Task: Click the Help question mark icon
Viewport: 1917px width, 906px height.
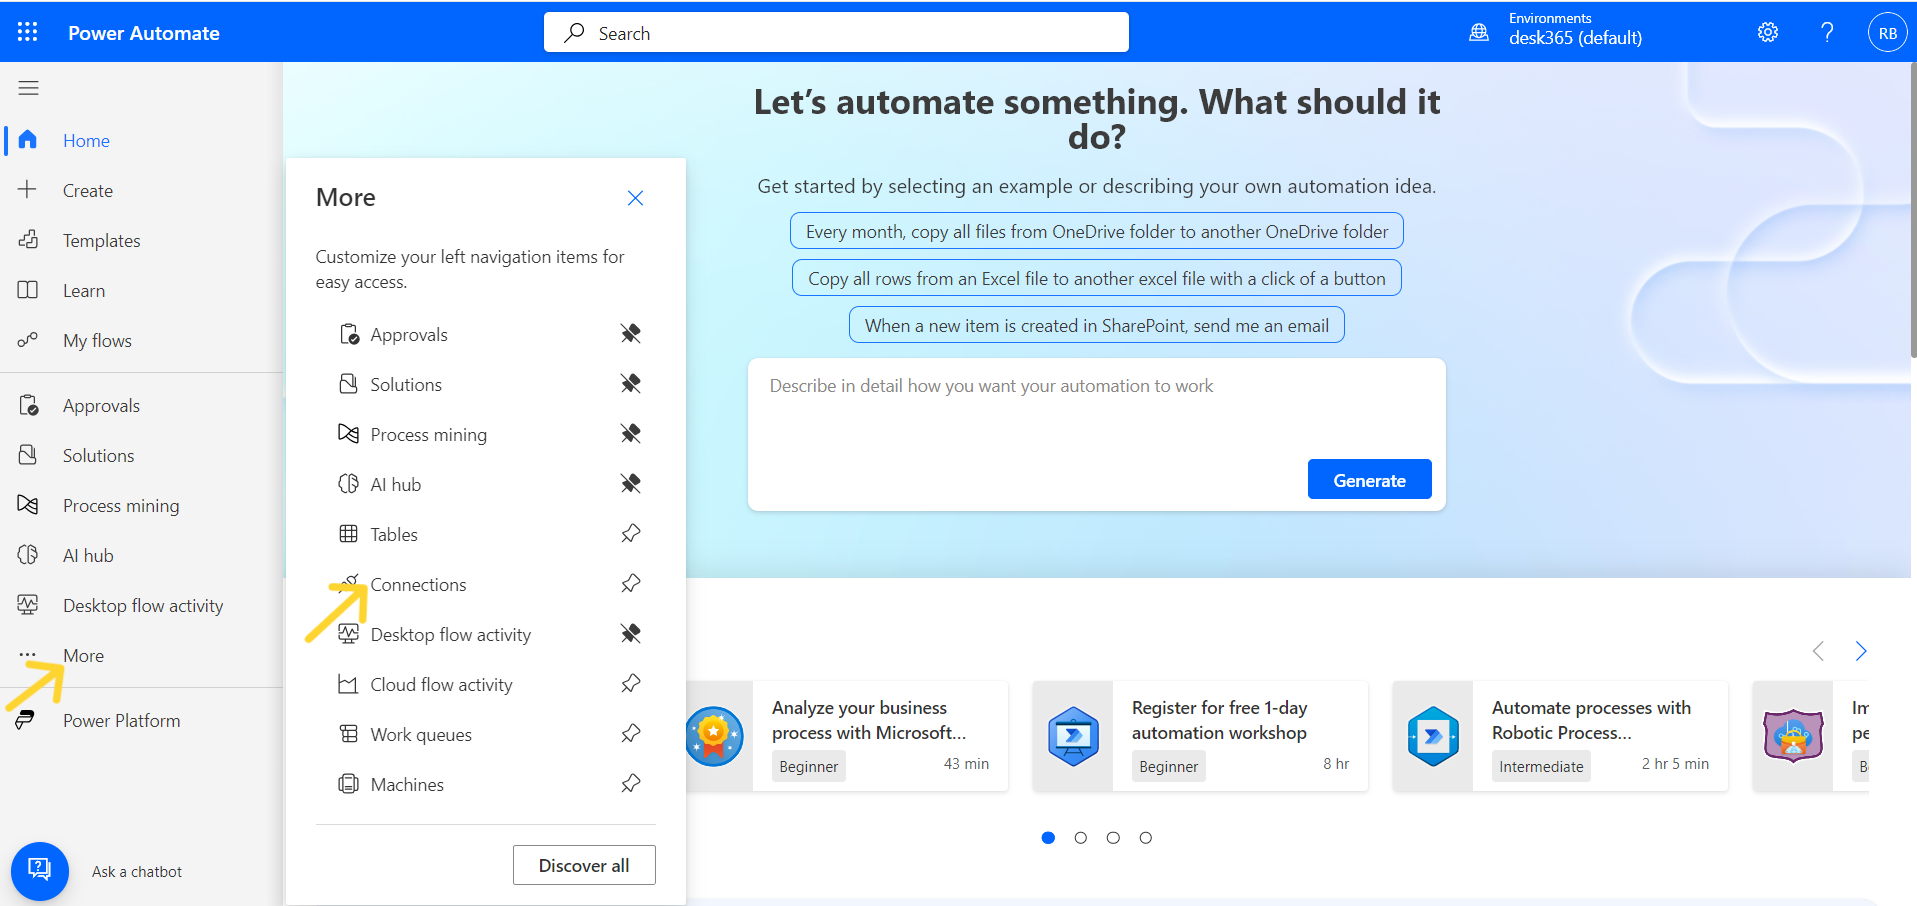Action: (x=1827, y=31)
